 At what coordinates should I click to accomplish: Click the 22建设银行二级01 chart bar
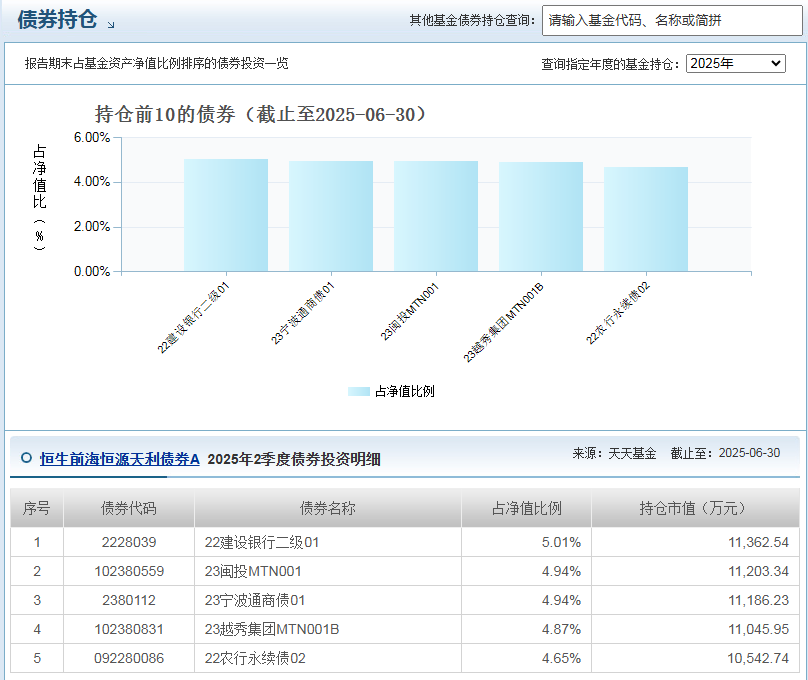tap(226, 215)
